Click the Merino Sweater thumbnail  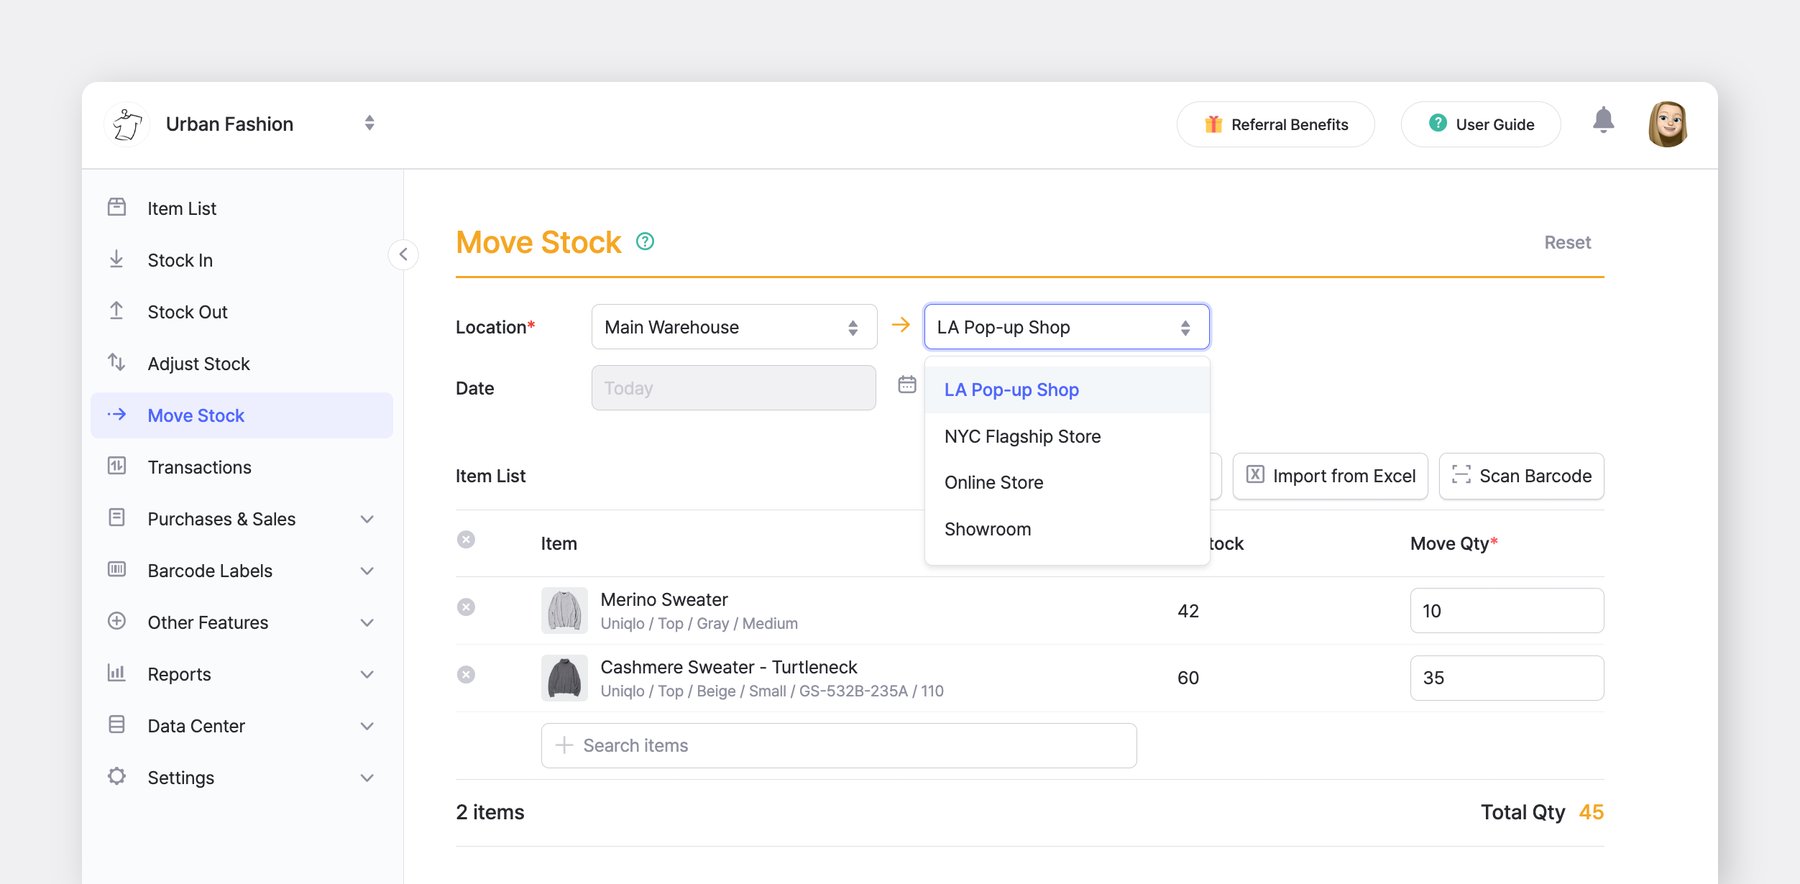pos(564,610)
